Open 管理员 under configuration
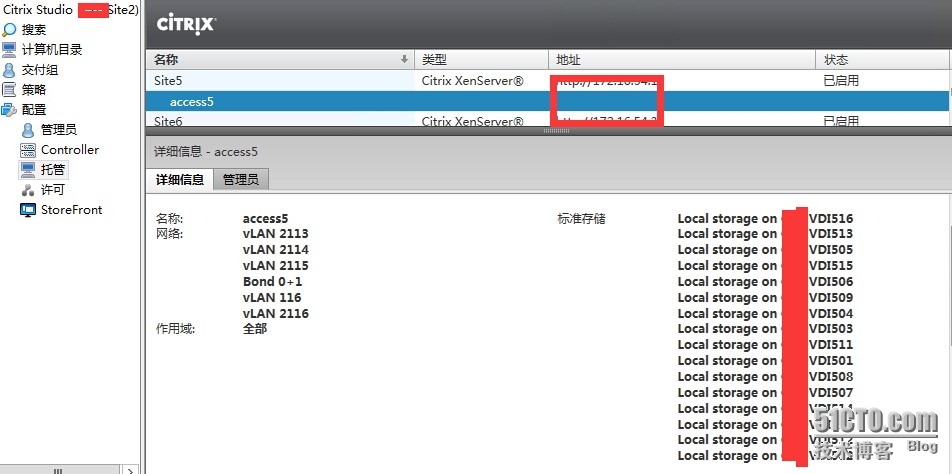Image resolution: width=952 pixels, height=474 pixels. pos(59,130)
